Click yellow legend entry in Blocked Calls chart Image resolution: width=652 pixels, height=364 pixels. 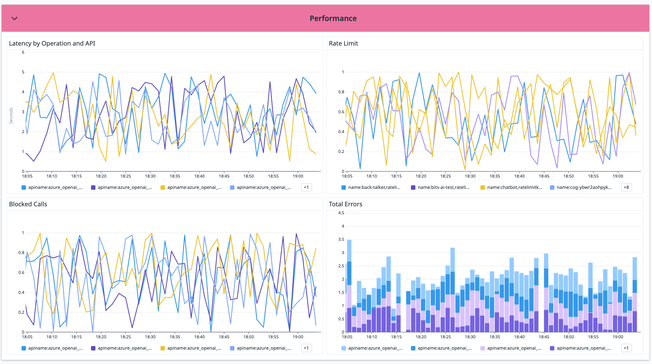pos(191,348)
